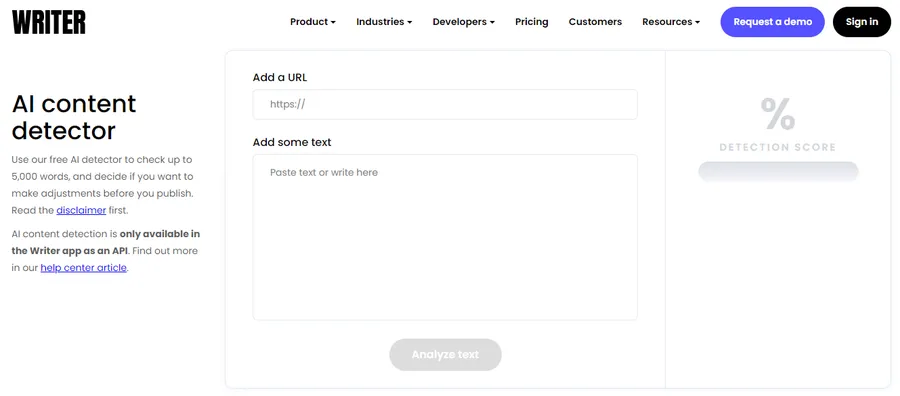The height and width of the screenshot is (396, 900).
Task: Click the AI content detector heading
Action: pyautogui.click(x=74, y=117)
